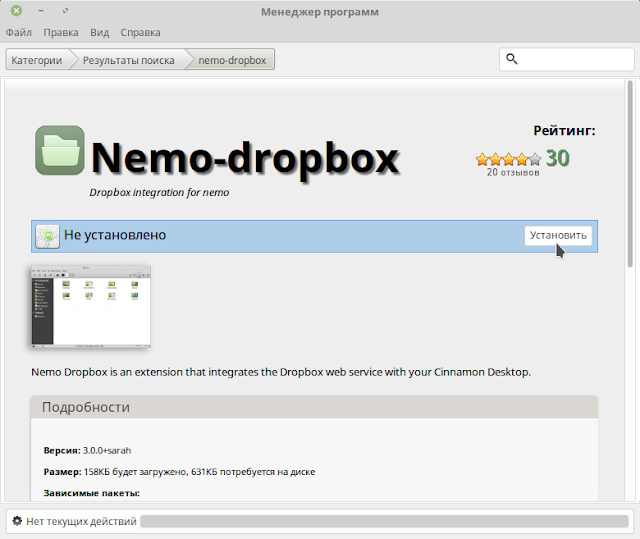Click the Mint package status icon
Screen dimensions: 640x539
point(47,237)
